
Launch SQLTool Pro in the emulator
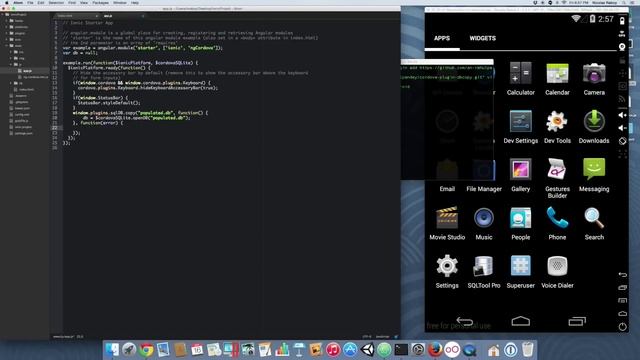(484, 271)
